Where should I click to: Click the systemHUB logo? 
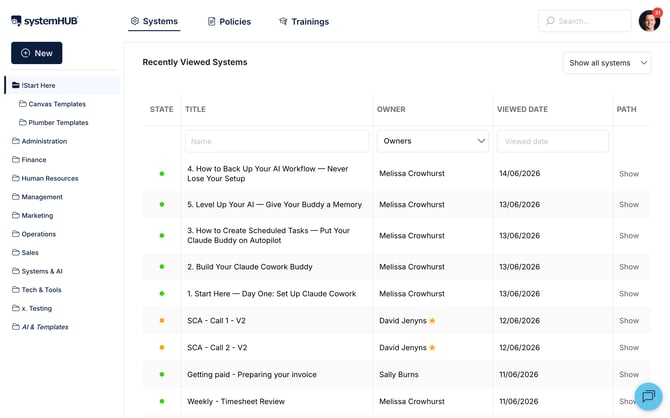(44, 21)
